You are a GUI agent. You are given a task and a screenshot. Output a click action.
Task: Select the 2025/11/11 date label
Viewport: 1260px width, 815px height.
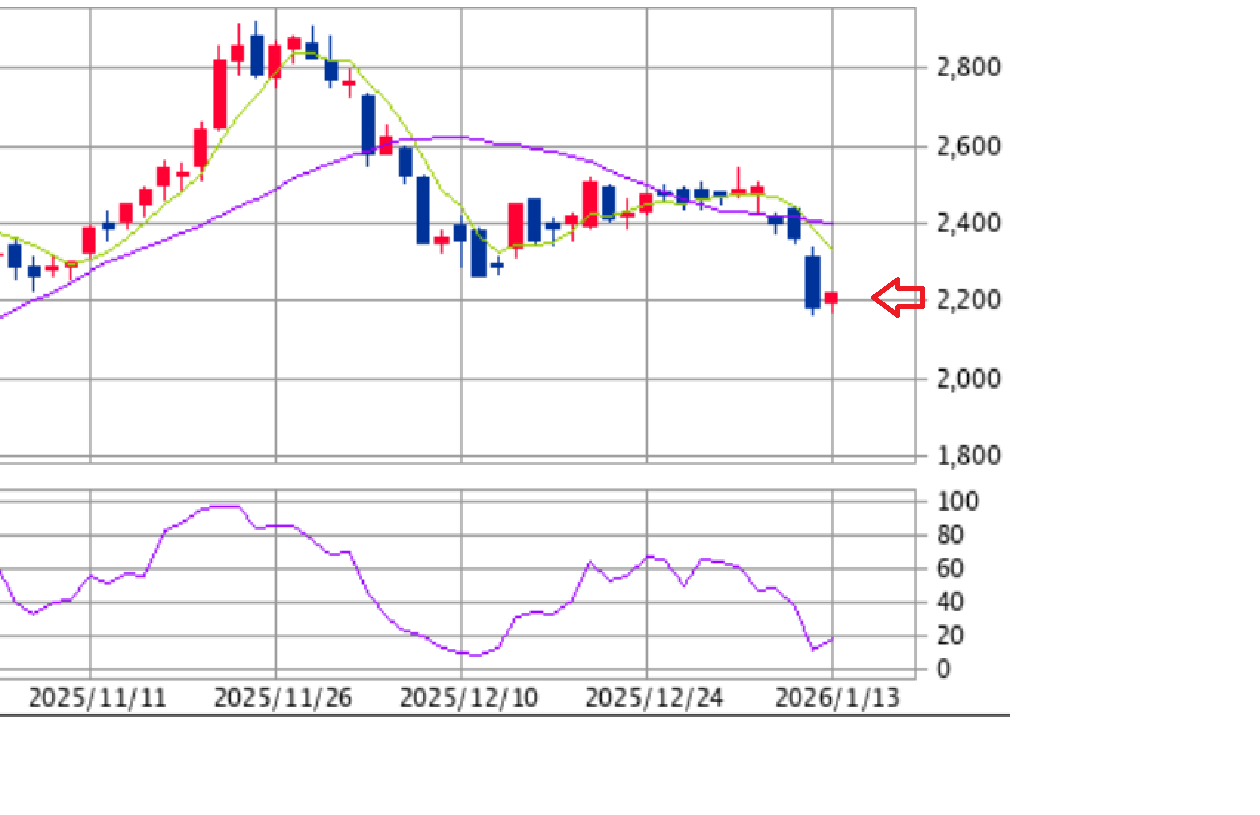97,697
